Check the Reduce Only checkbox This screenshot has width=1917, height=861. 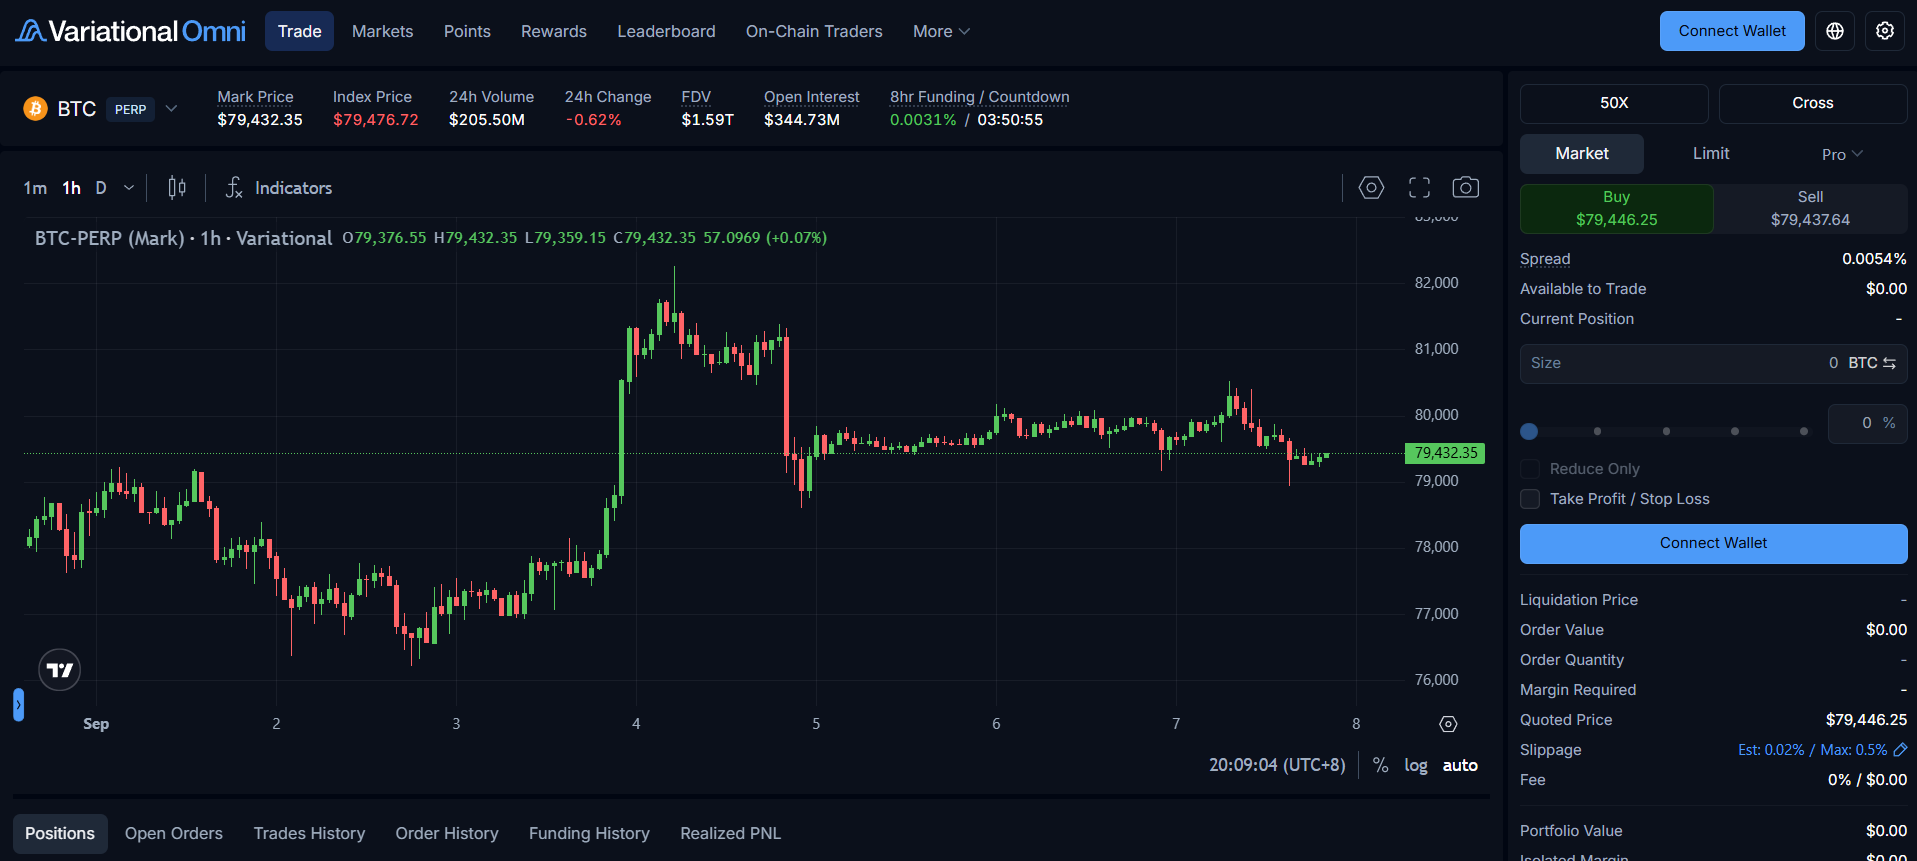tap(1530, 469)
